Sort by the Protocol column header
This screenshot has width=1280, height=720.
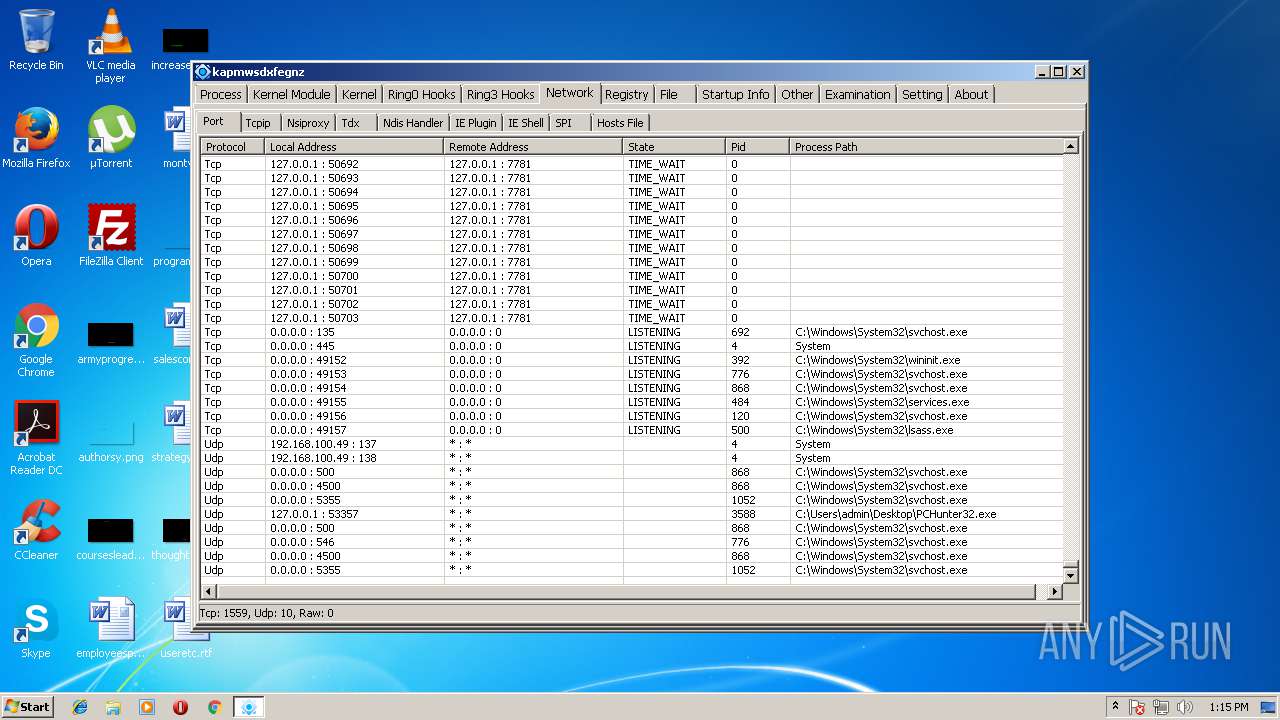tap(233, 147)
